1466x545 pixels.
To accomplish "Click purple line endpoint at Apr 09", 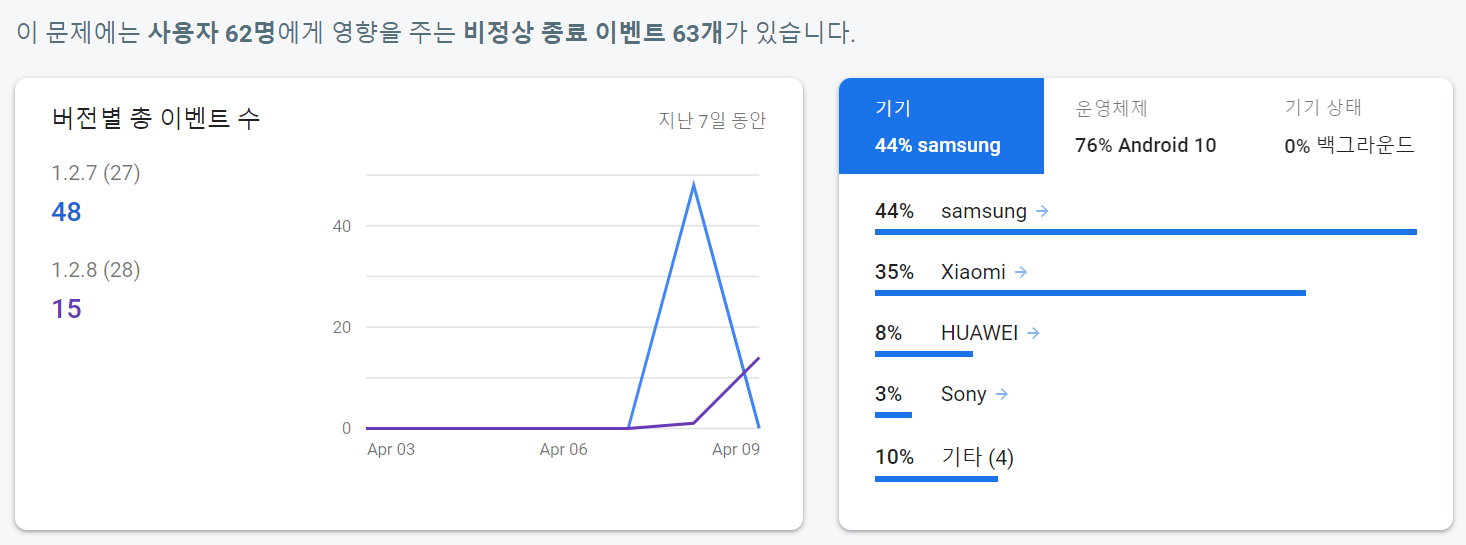I will point(759,358).
